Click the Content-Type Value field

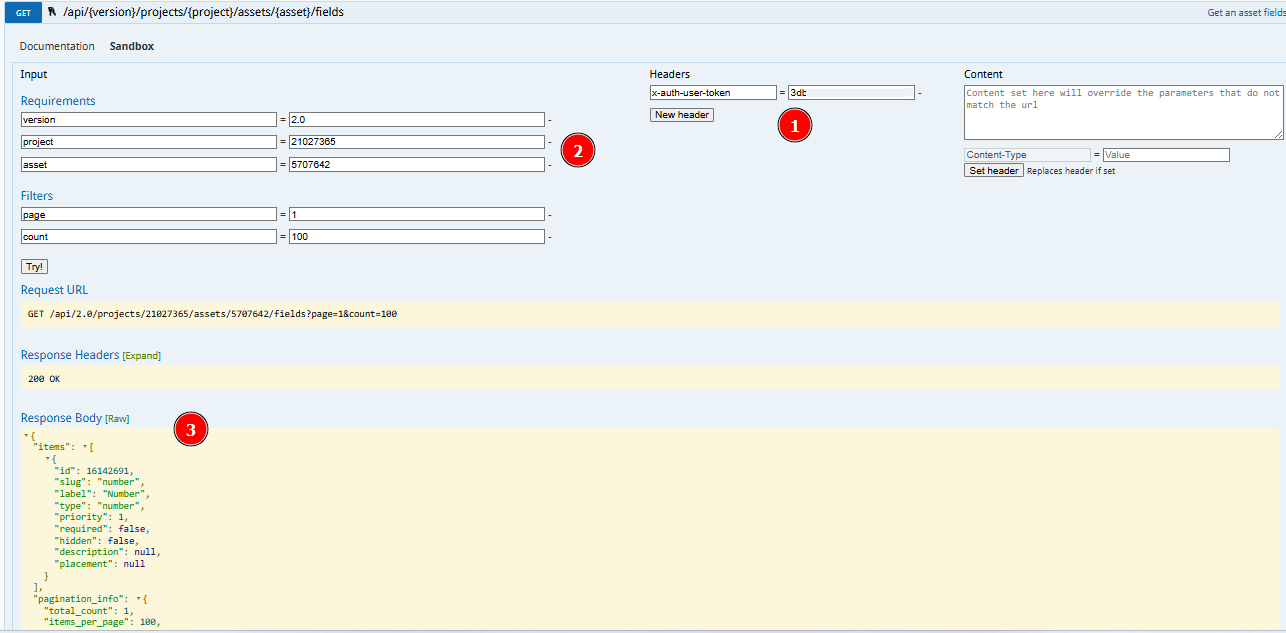coord(1166,155)
